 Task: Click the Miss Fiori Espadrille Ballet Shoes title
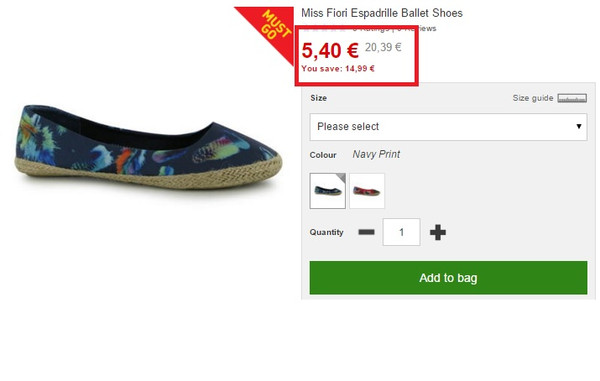pyautogui.click(x=382, y=13)
